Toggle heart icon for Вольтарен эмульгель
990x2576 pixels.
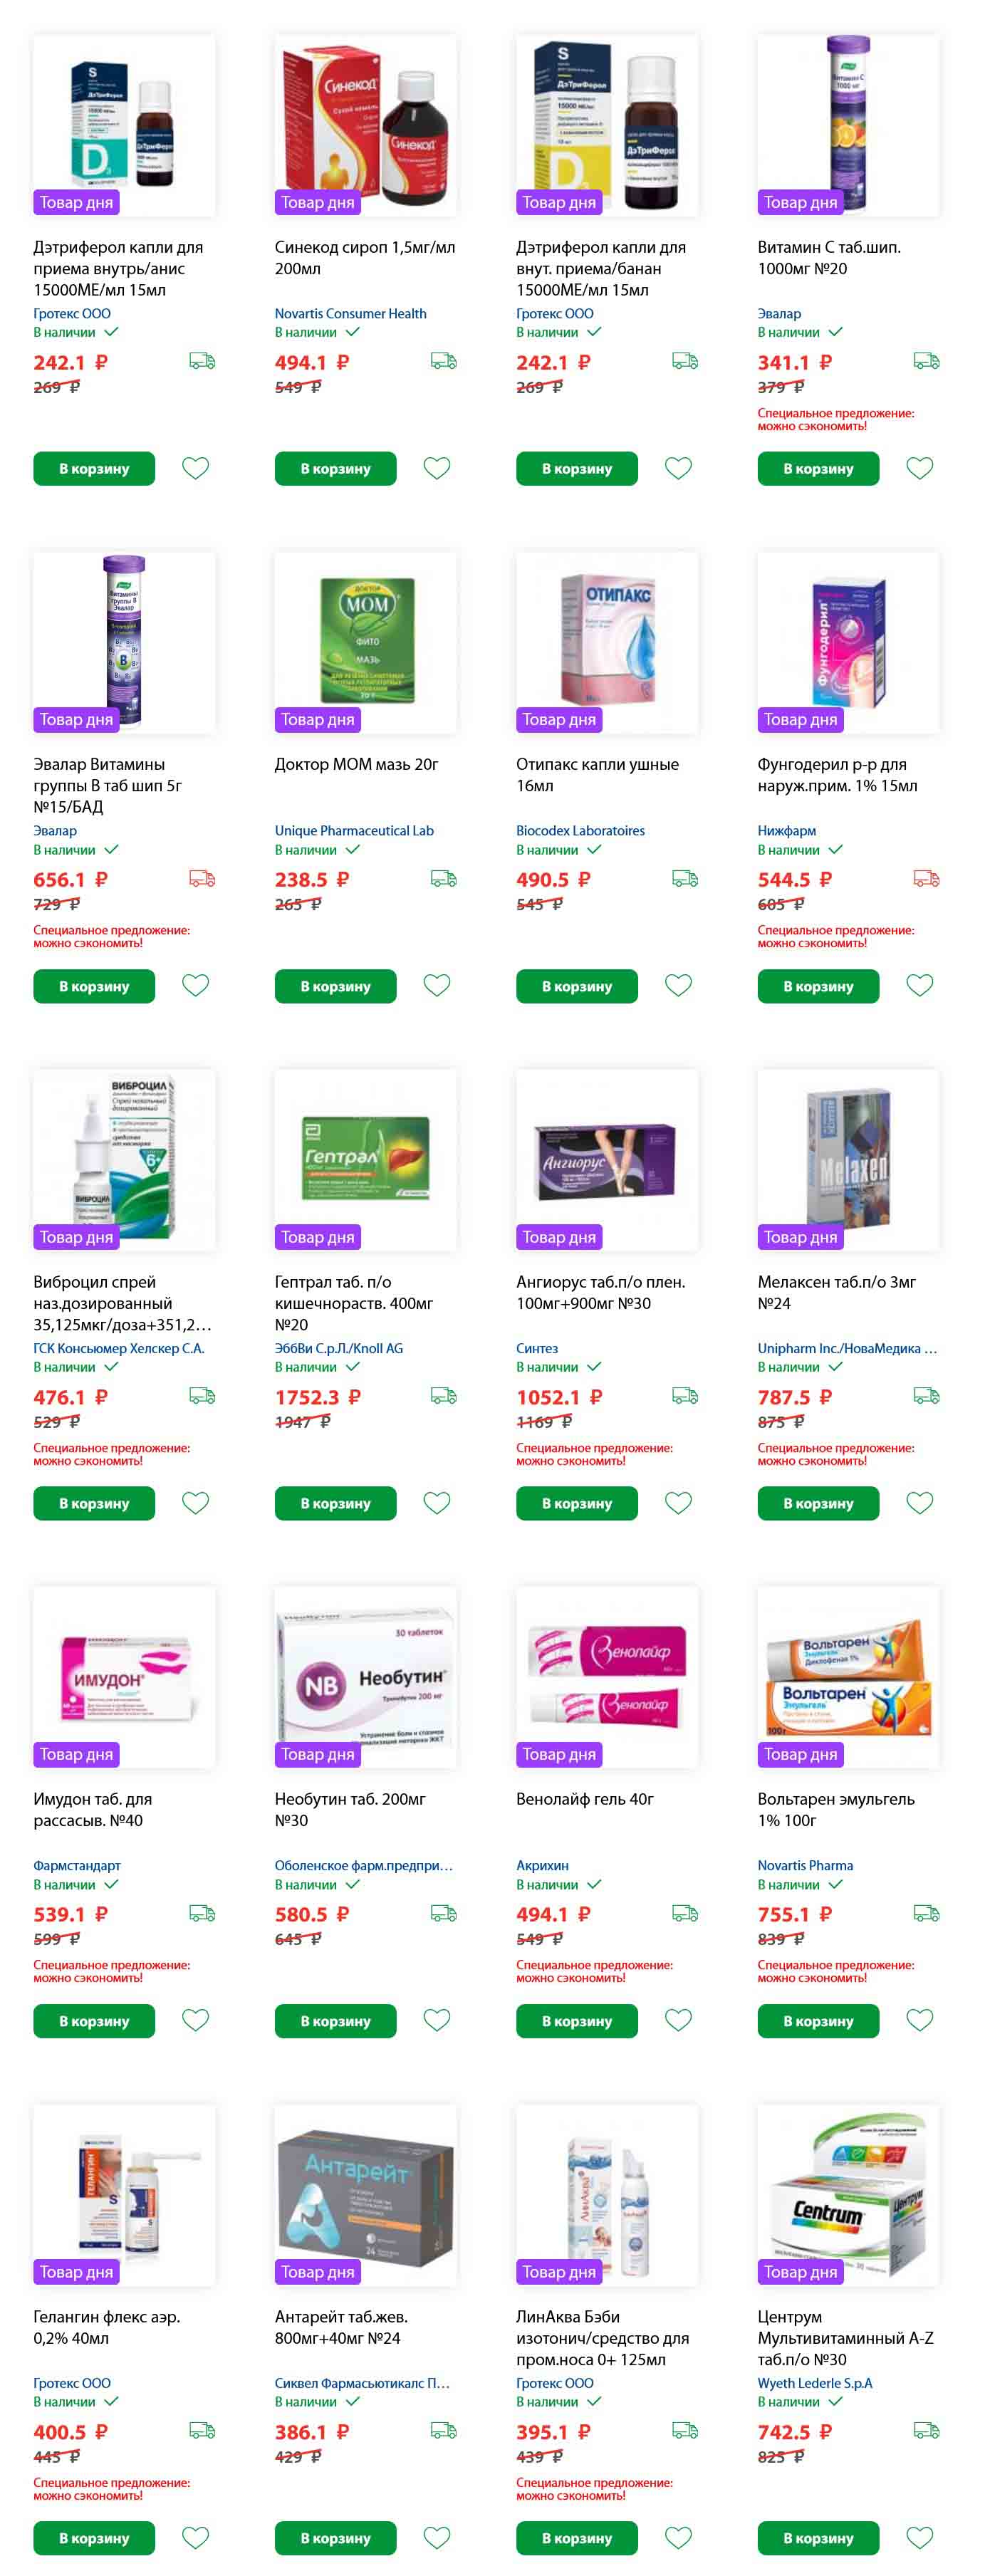(920, 2020)
